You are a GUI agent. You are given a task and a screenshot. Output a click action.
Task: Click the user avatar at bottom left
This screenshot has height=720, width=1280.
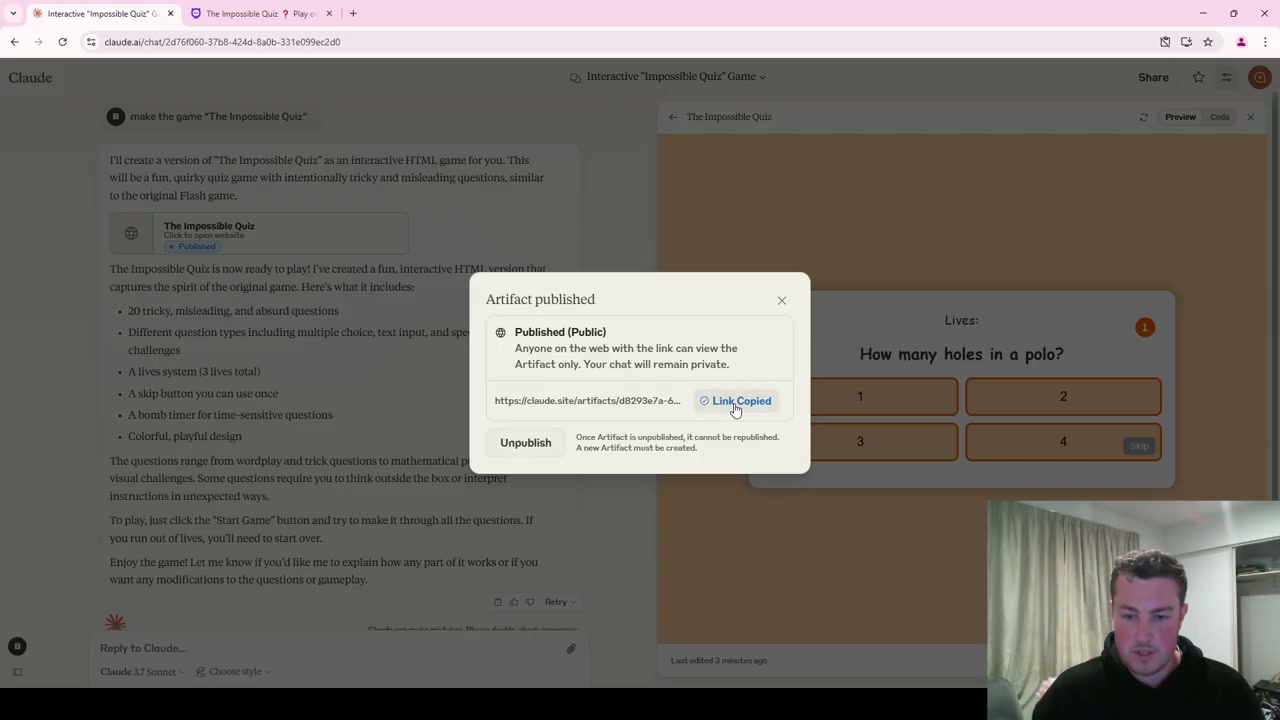[x=17, y=647]
